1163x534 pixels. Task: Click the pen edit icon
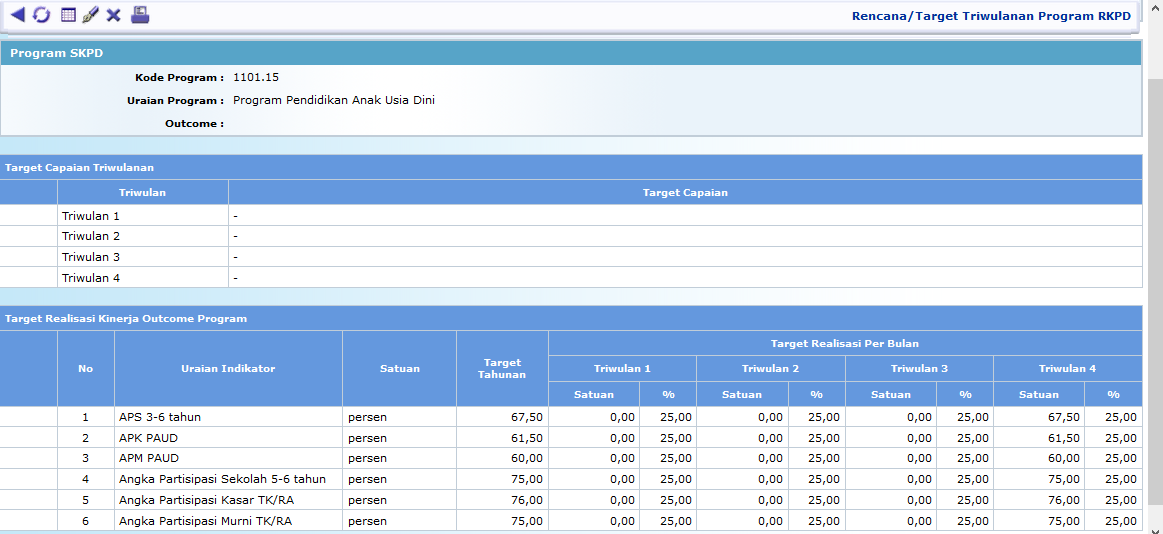pos(90,15)
